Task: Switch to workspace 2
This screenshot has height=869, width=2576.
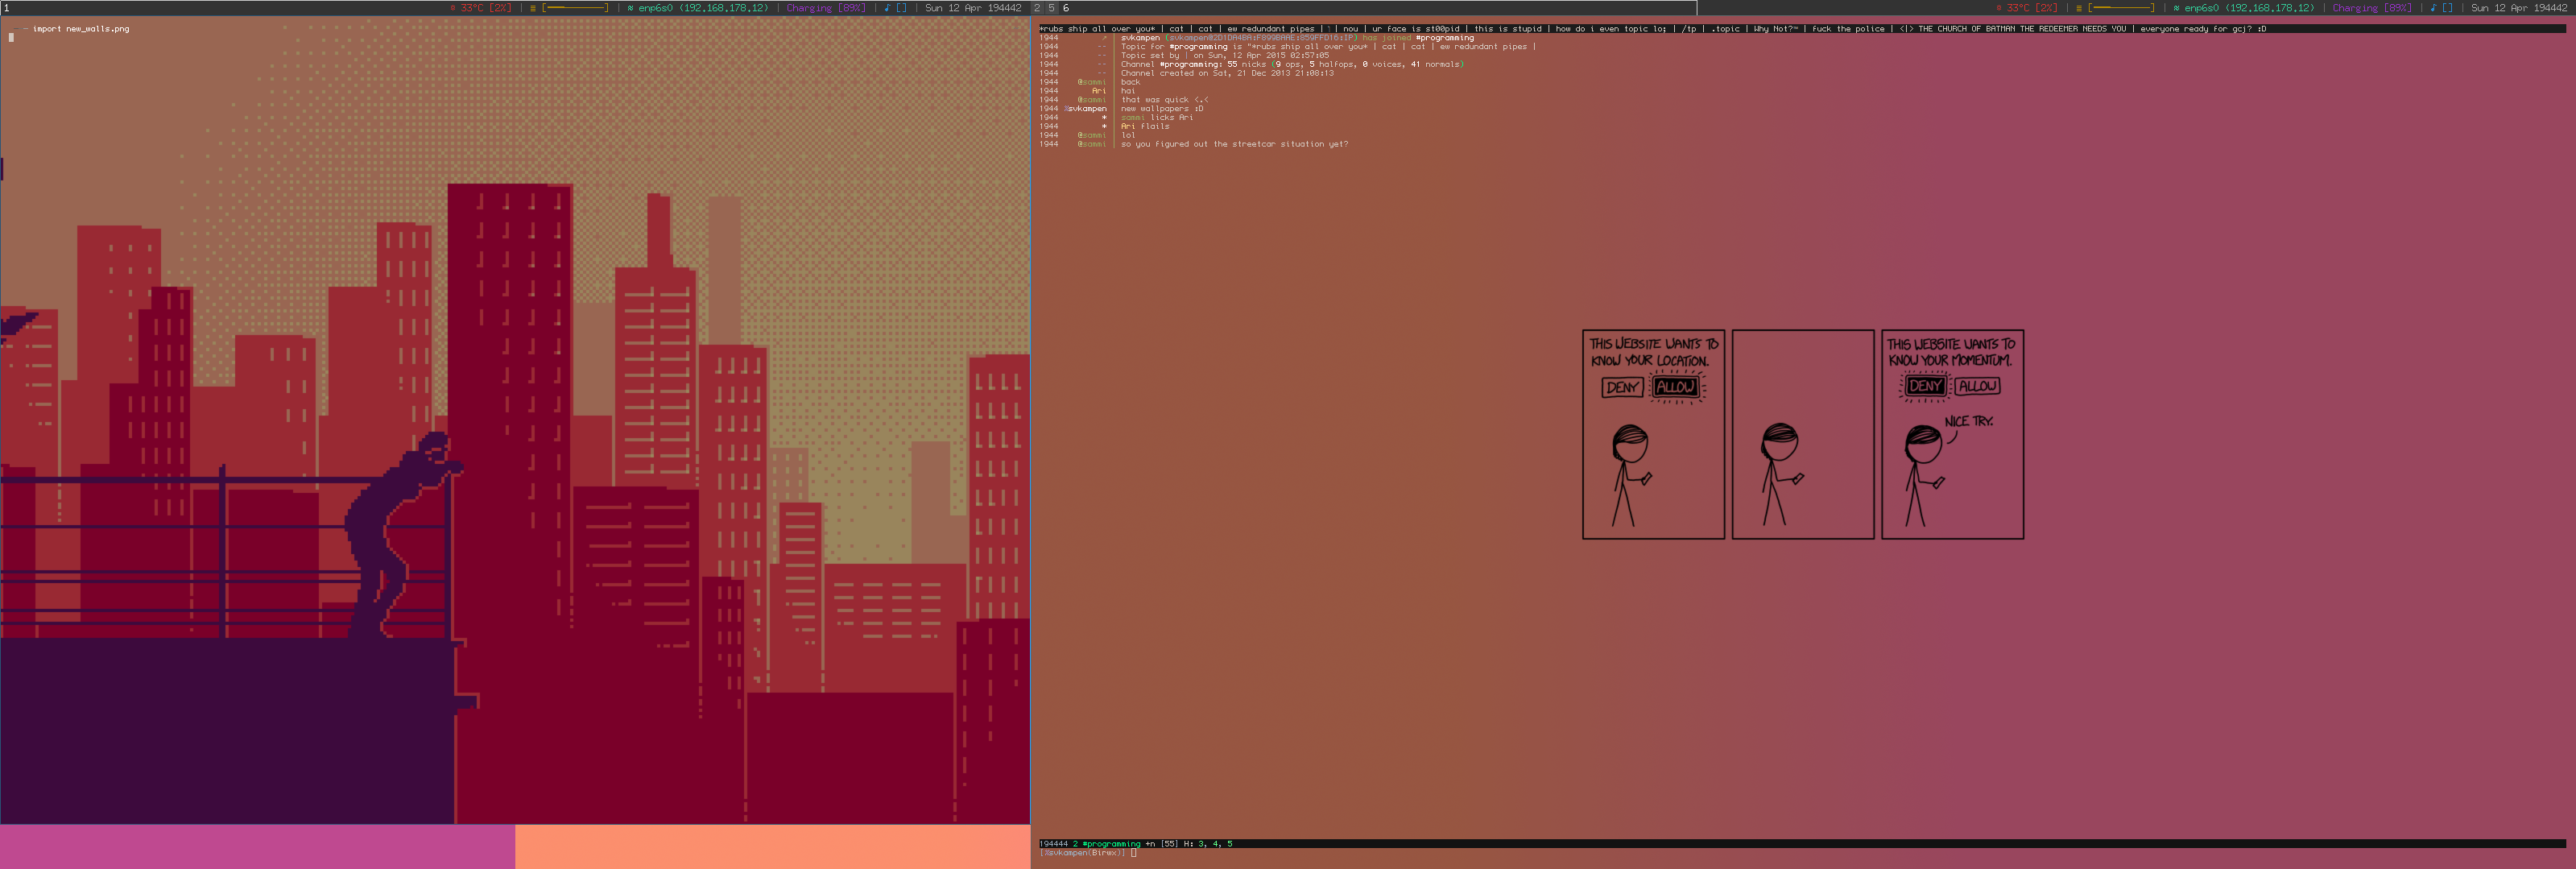Action: pos(1037,8)
